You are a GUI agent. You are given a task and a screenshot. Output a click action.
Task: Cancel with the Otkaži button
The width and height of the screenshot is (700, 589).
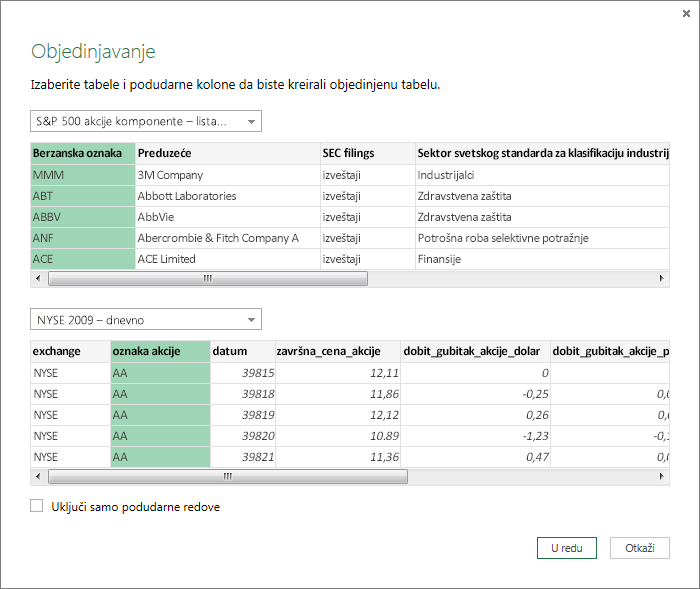(x=639, y=548)
